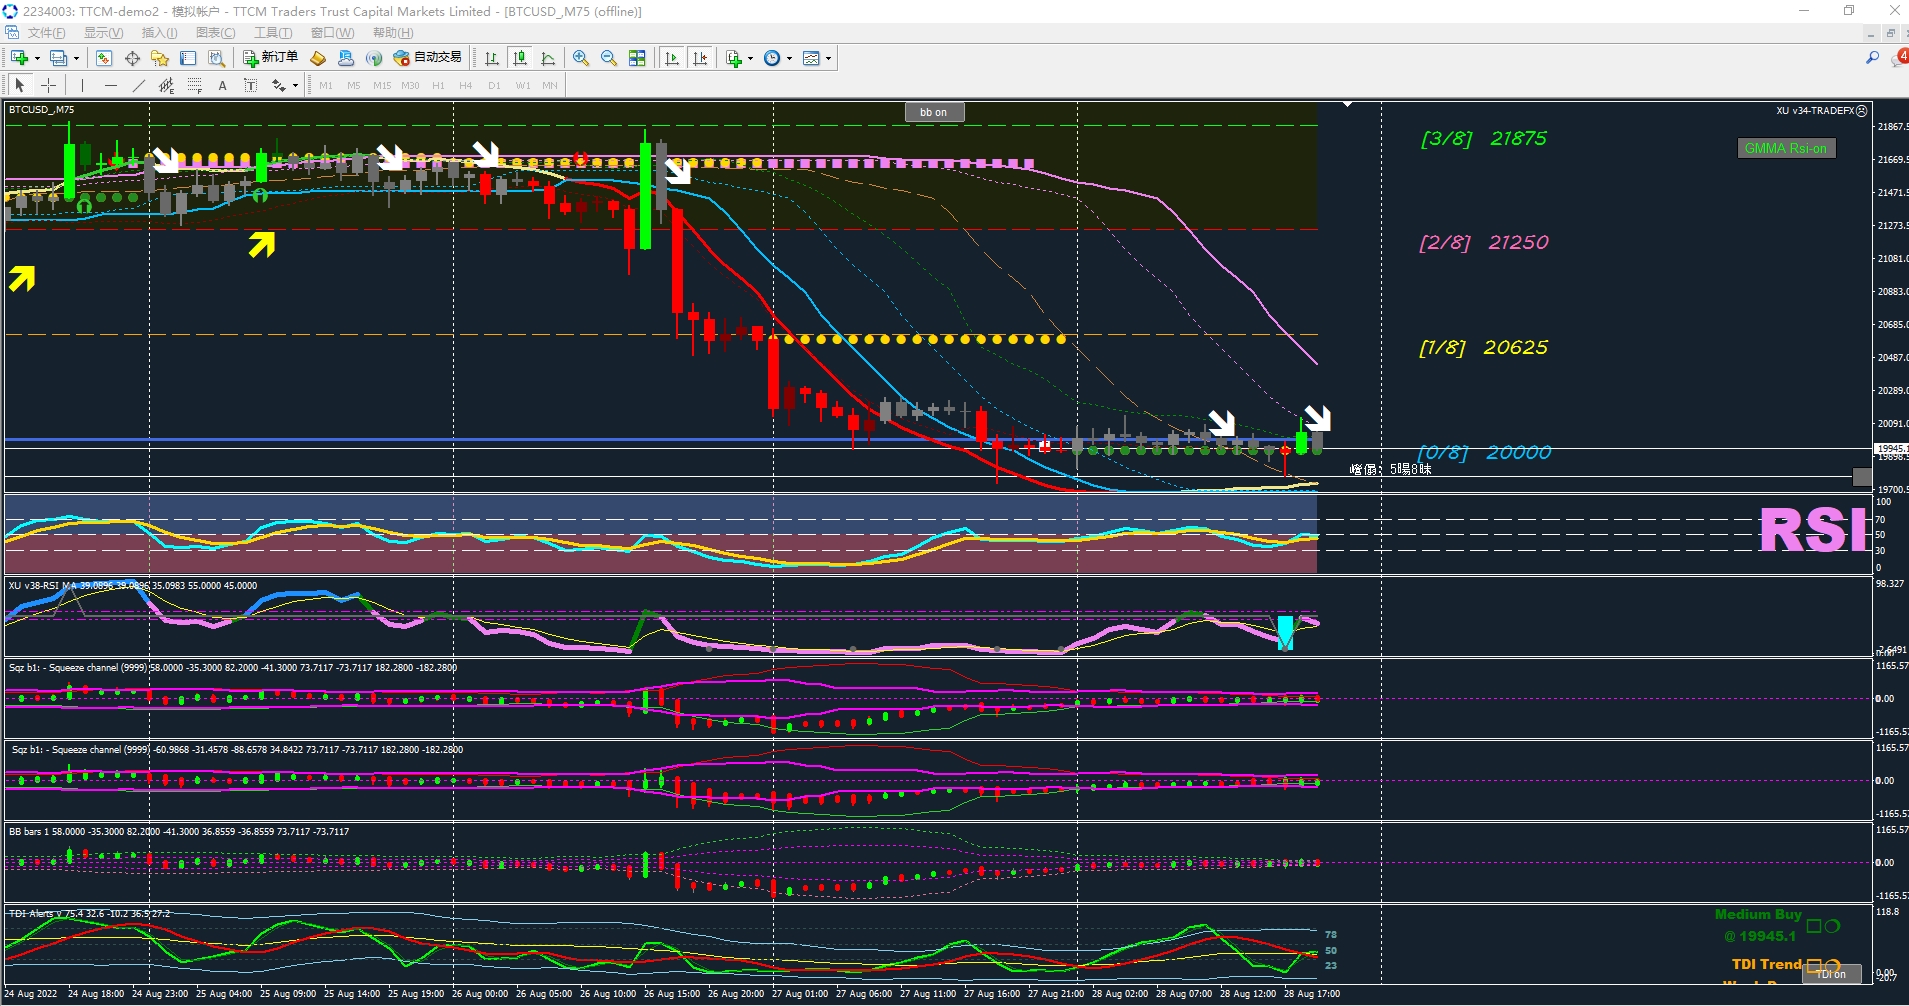Open the chat notifications icon
1909x1006 pixels.
click(x=1899, y=58)
